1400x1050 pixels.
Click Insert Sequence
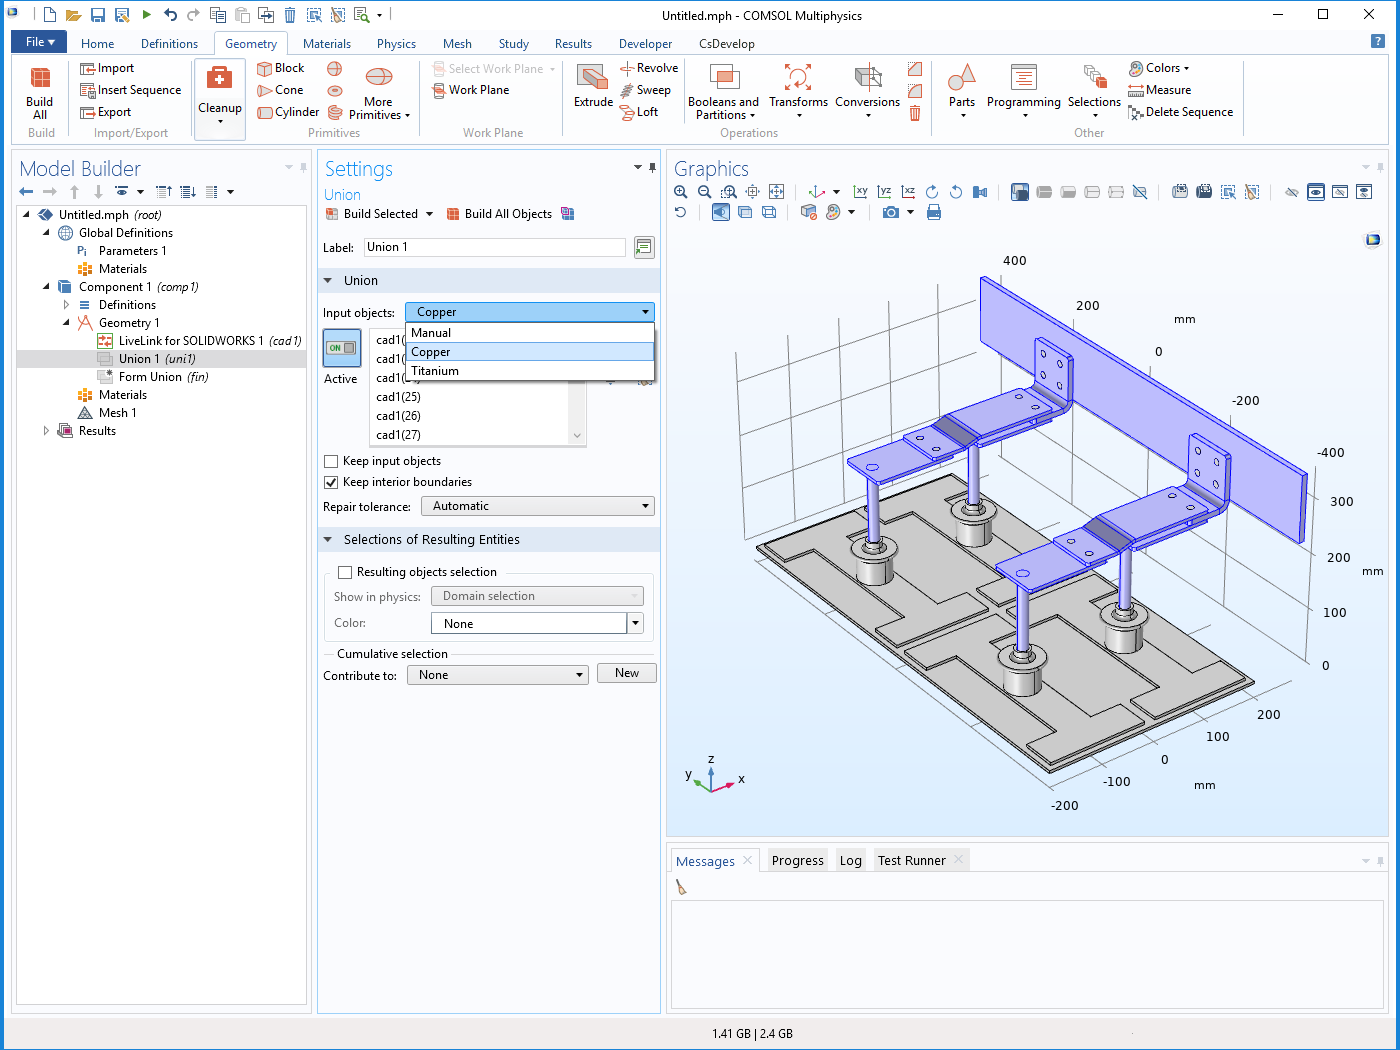(x=131, y=90)
